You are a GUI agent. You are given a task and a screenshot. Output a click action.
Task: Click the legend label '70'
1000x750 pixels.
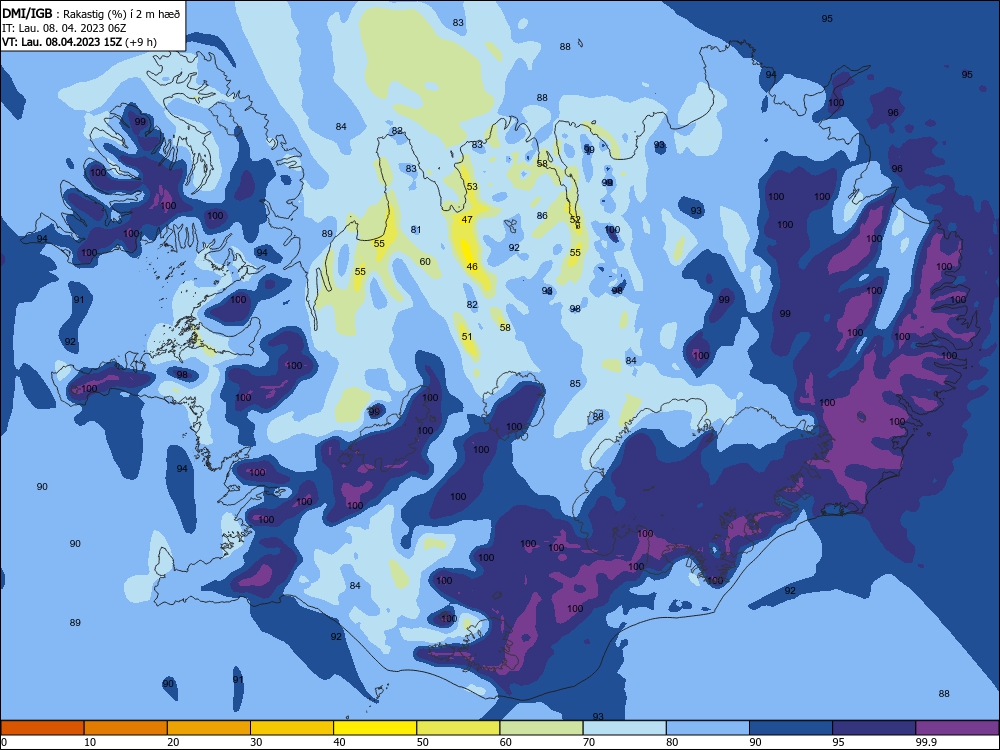point(589,742)
